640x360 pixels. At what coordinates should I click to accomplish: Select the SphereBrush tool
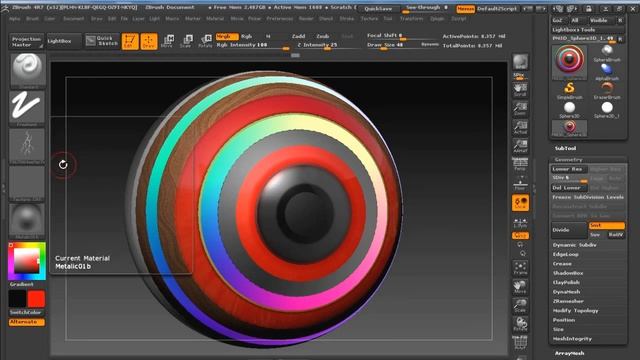pos(607,53)
